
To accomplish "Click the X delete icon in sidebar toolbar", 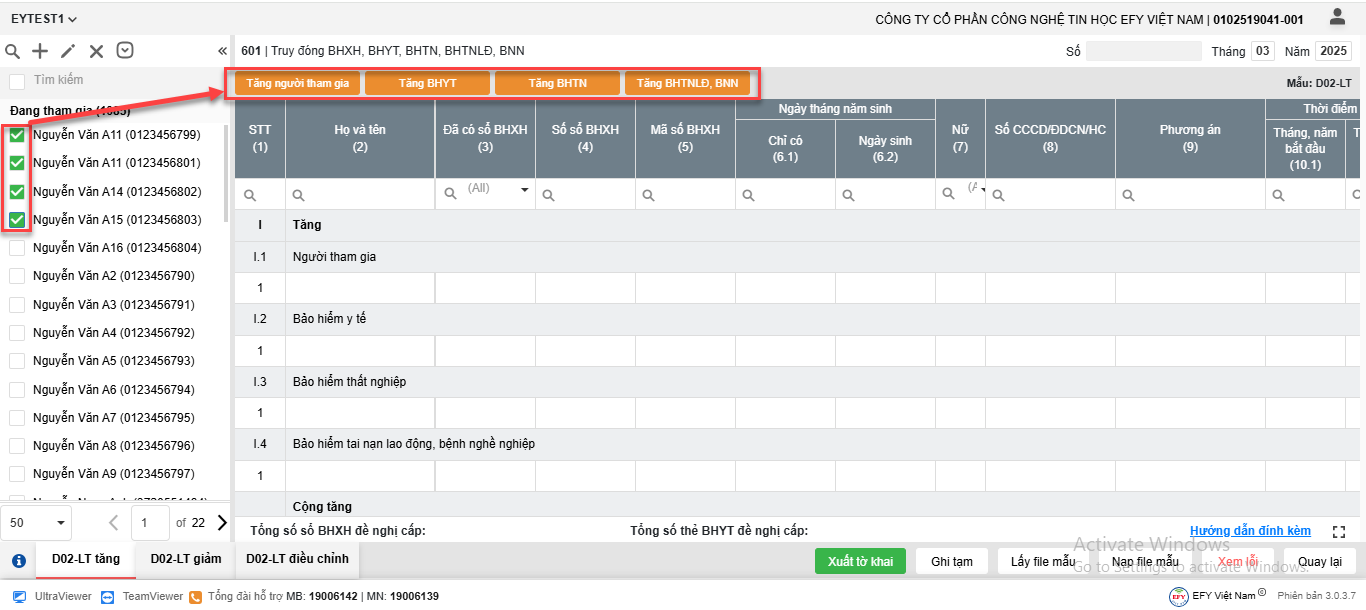I will pyautogui.click(x=96, y=51).
